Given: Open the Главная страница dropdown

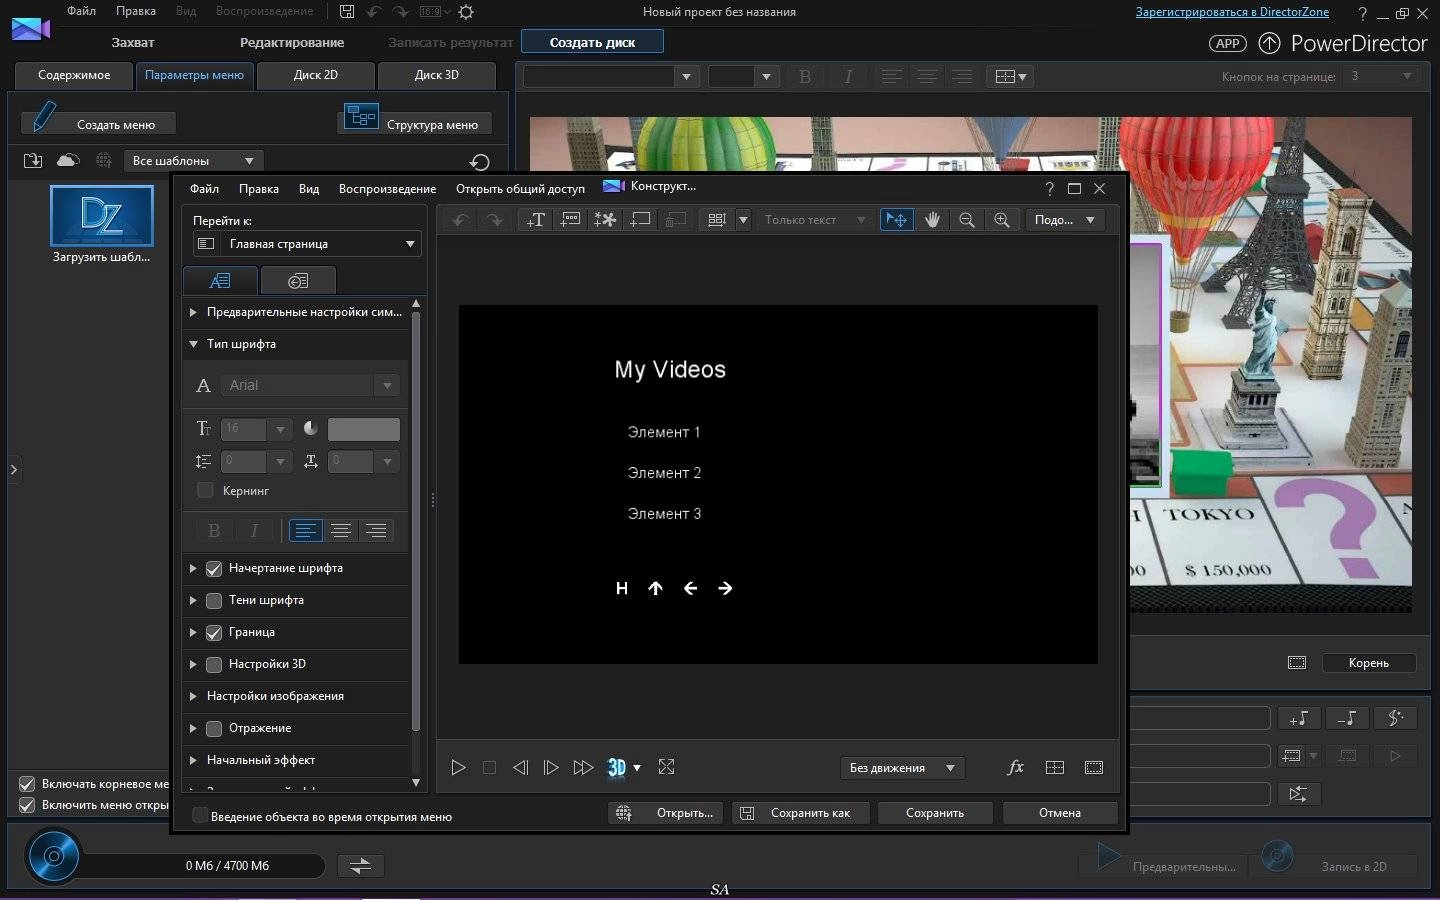Looking at the screenshot, I should pos(307,244).
